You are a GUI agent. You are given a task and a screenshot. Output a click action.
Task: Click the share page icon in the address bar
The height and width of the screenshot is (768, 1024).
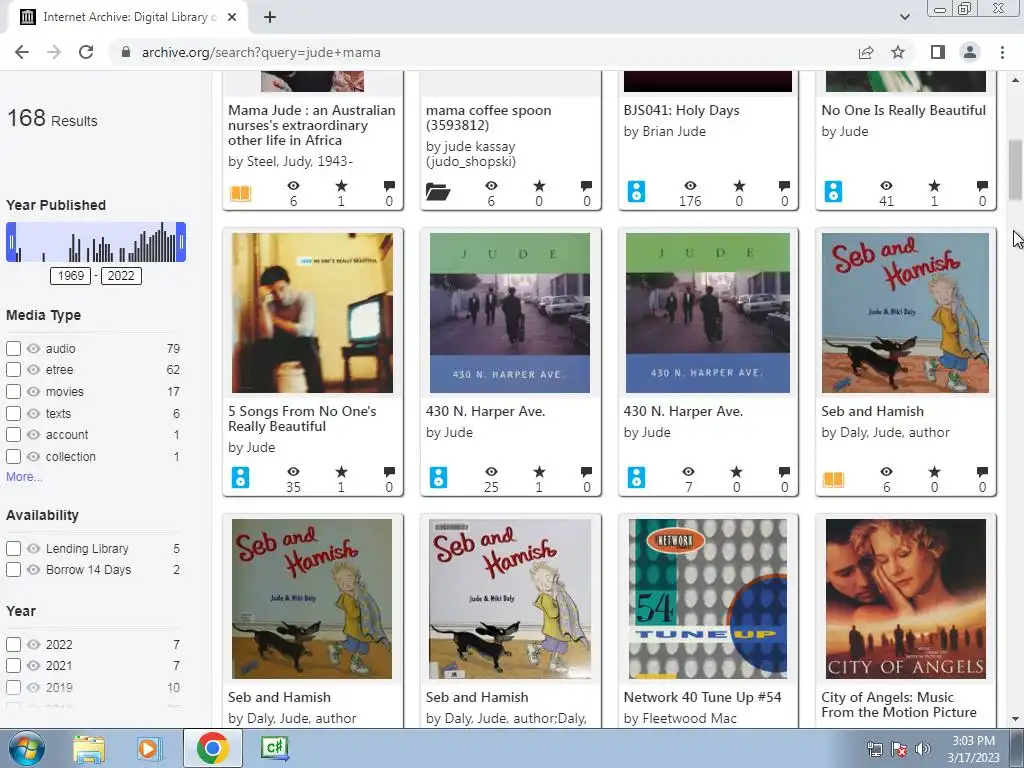click(866, 52)
